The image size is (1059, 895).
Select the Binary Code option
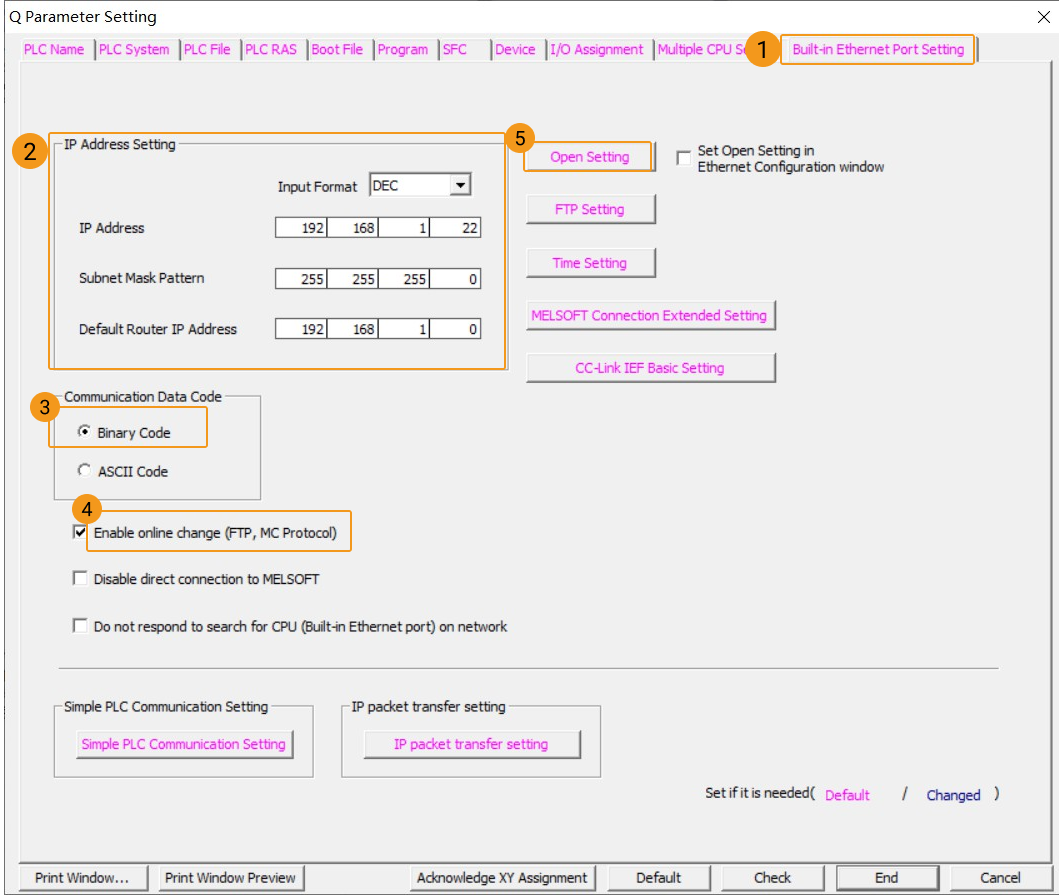click(84, 432)
